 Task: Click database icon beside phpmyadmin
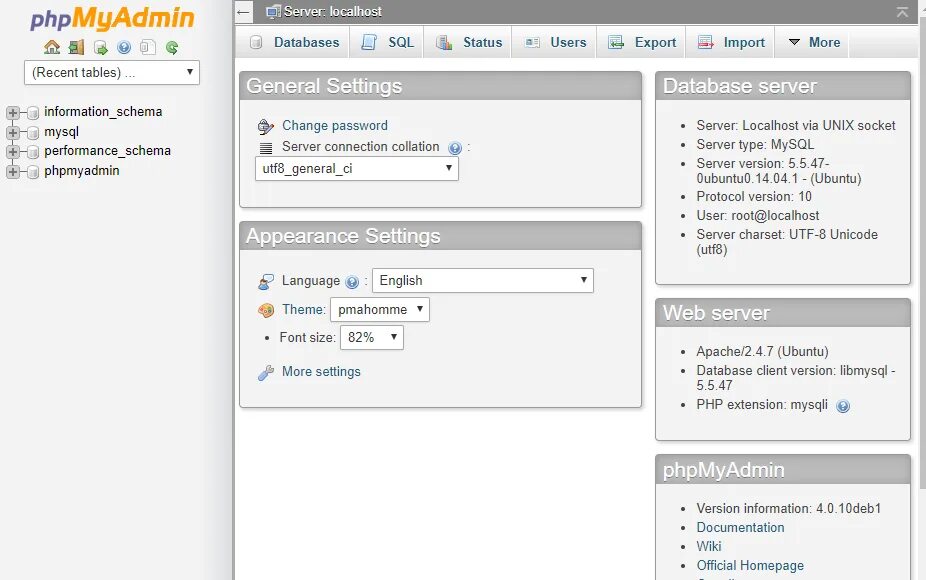(x=33, y=172)
